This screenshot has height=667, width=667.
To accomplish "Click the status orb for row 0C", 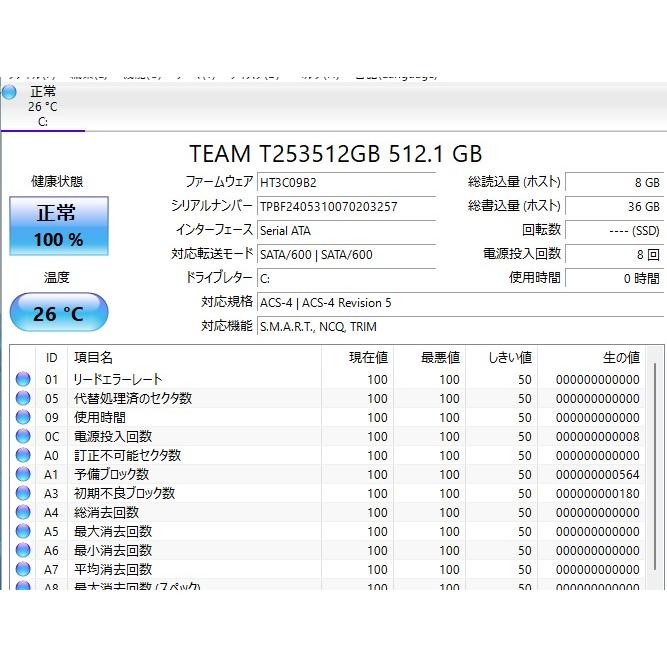I will coord(23,436).
